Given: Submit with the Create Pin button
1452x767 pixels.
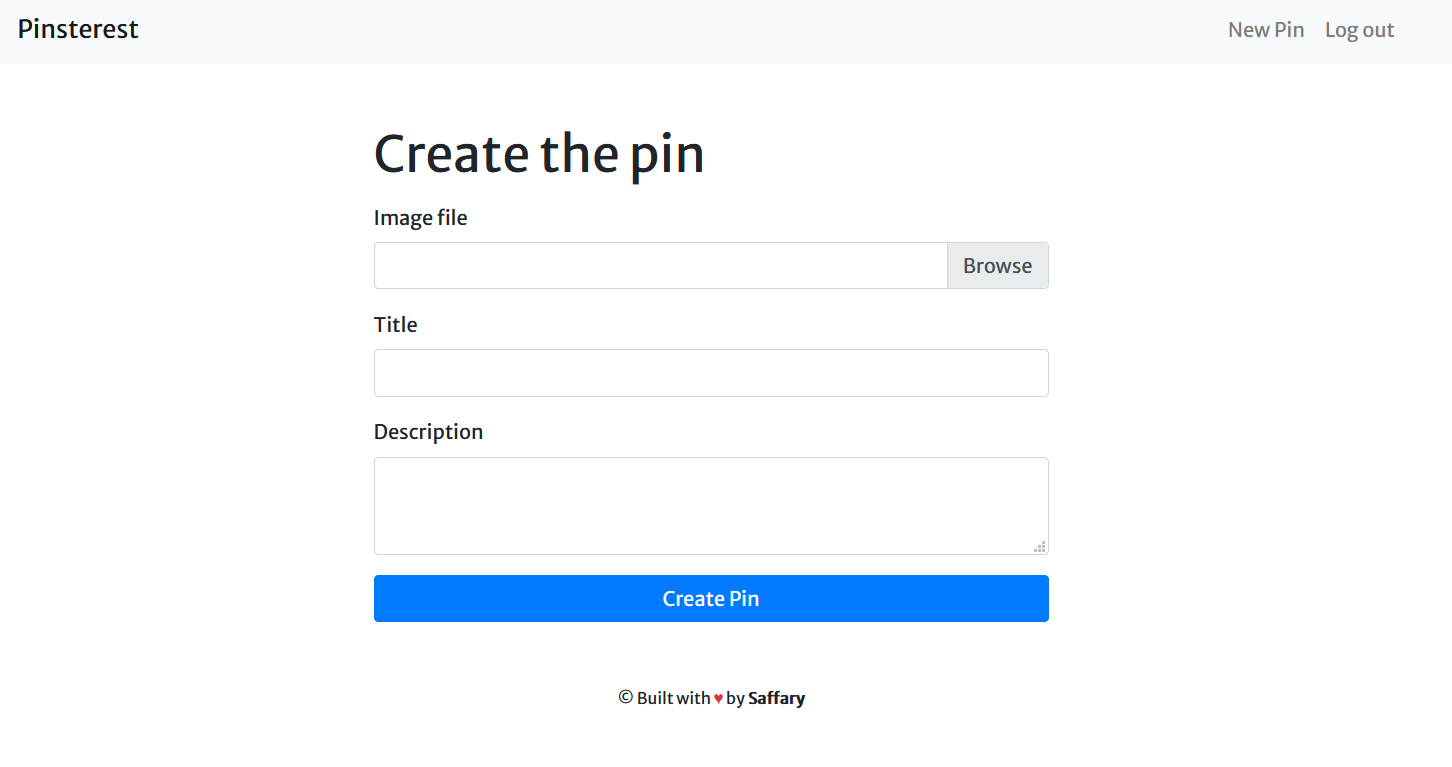Looking at the screenshot, I should (711, 598).
